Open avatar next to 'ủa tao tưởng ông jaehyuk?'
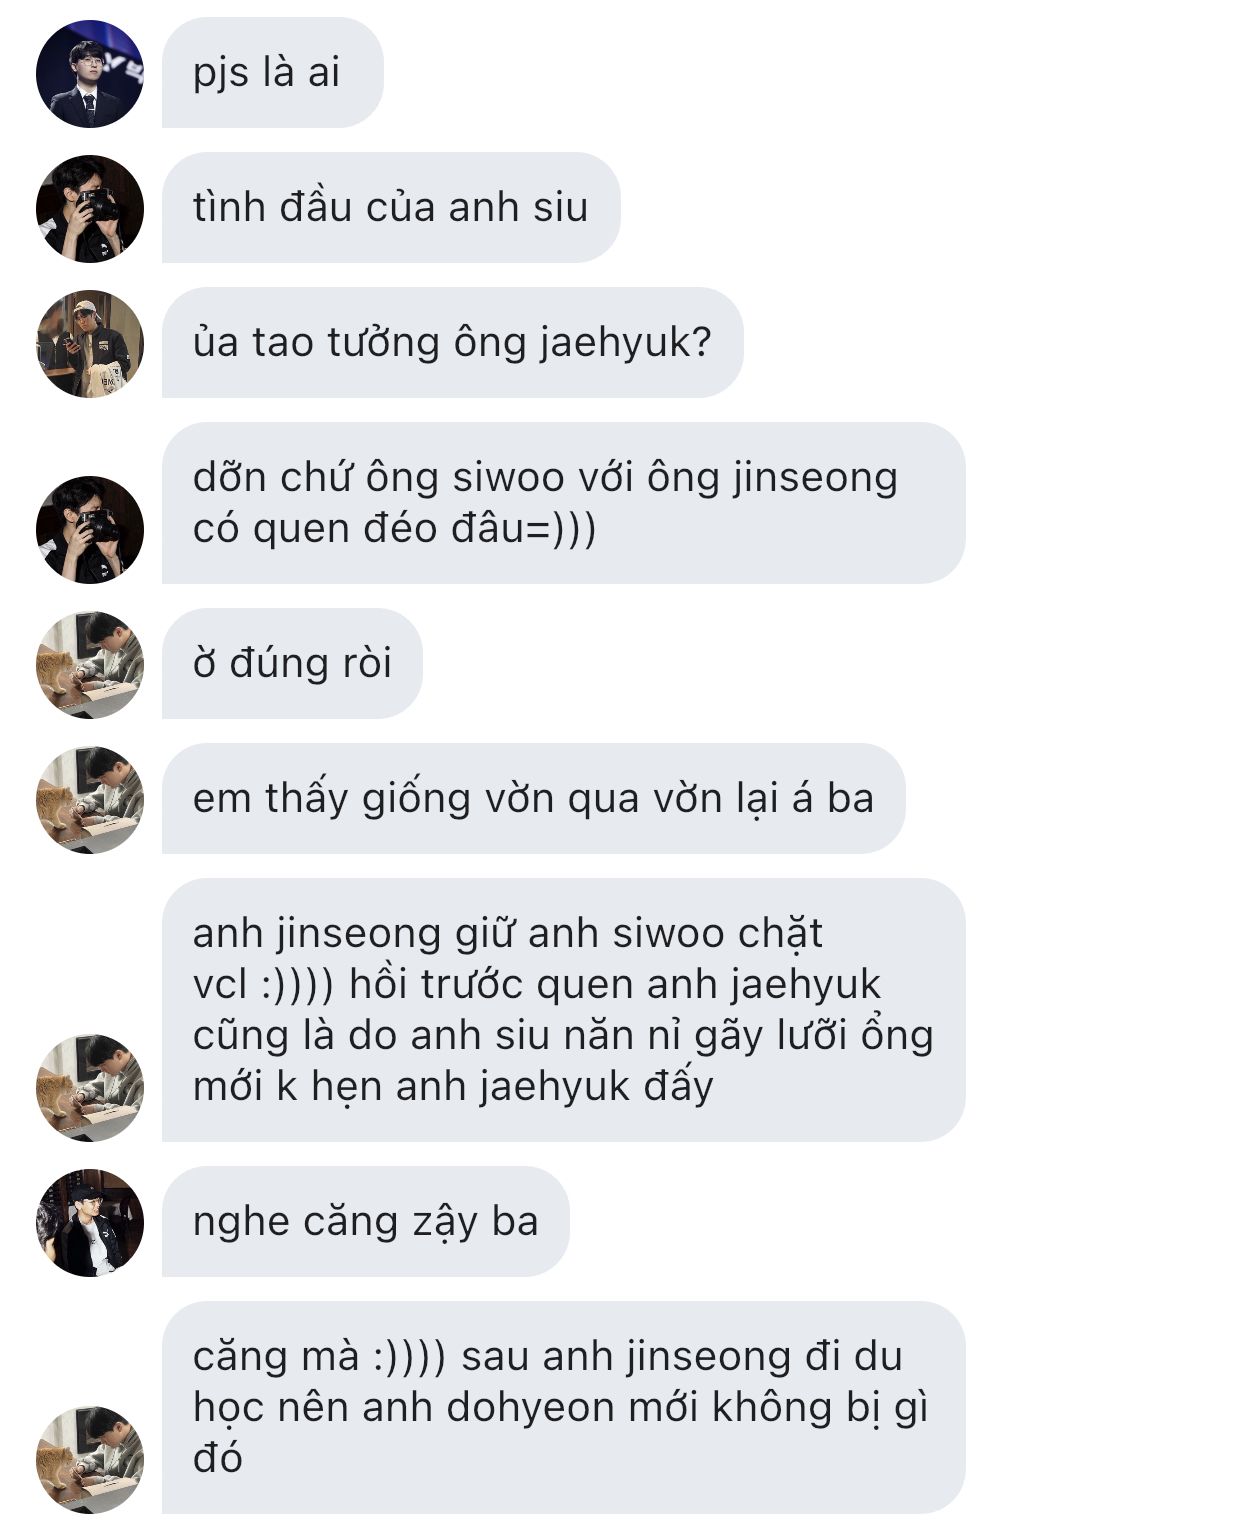The width and height of the screenshot is (1242, 1522). (90, 343)
